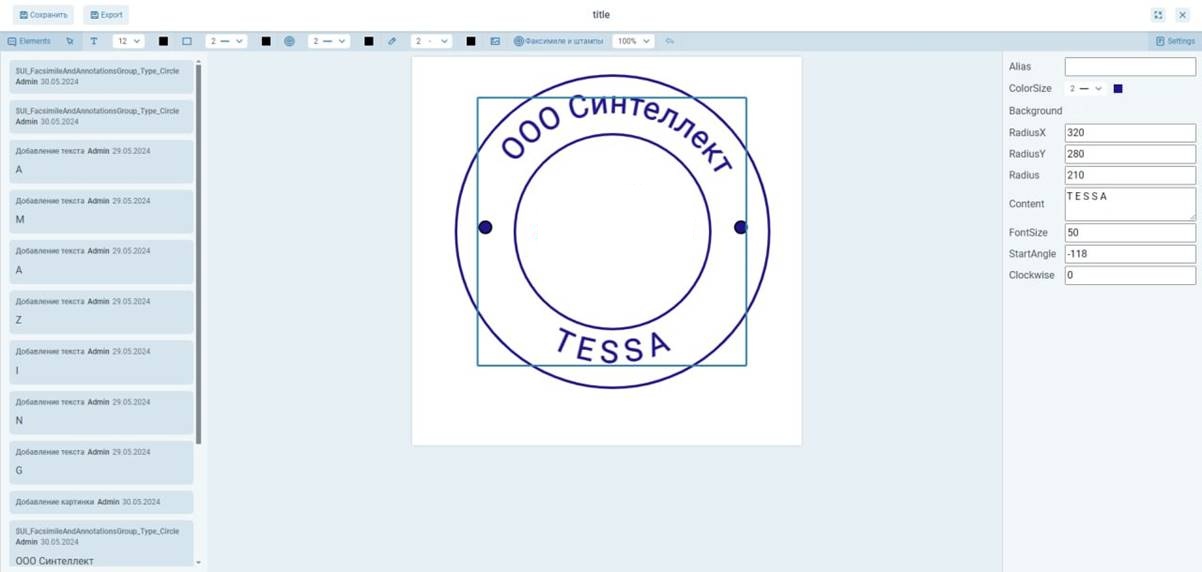Select the pencil drawing tool

coord(392,41)
